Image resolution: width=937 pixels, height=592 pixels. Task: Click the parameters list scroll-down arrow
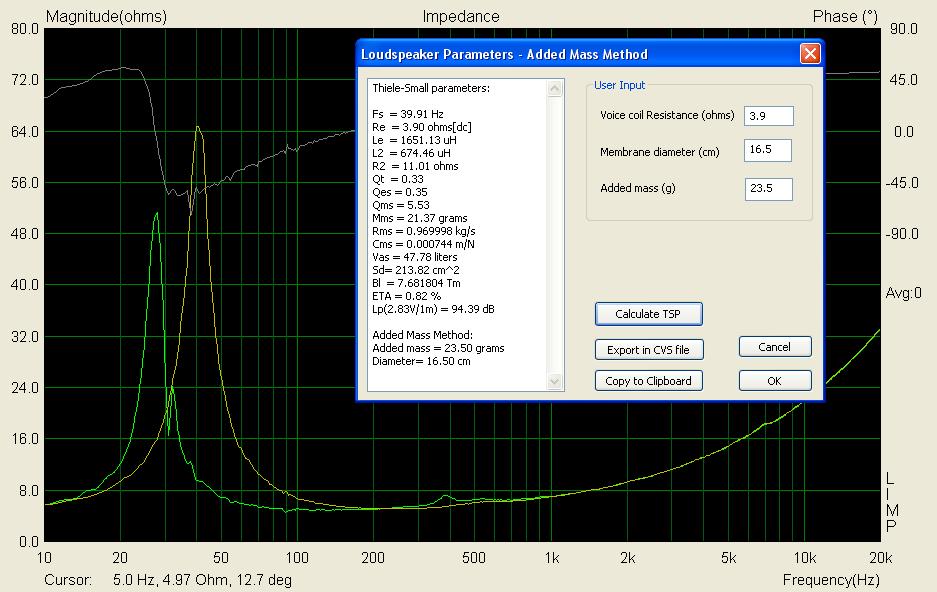pyautogui.click(x=555, y=381)
